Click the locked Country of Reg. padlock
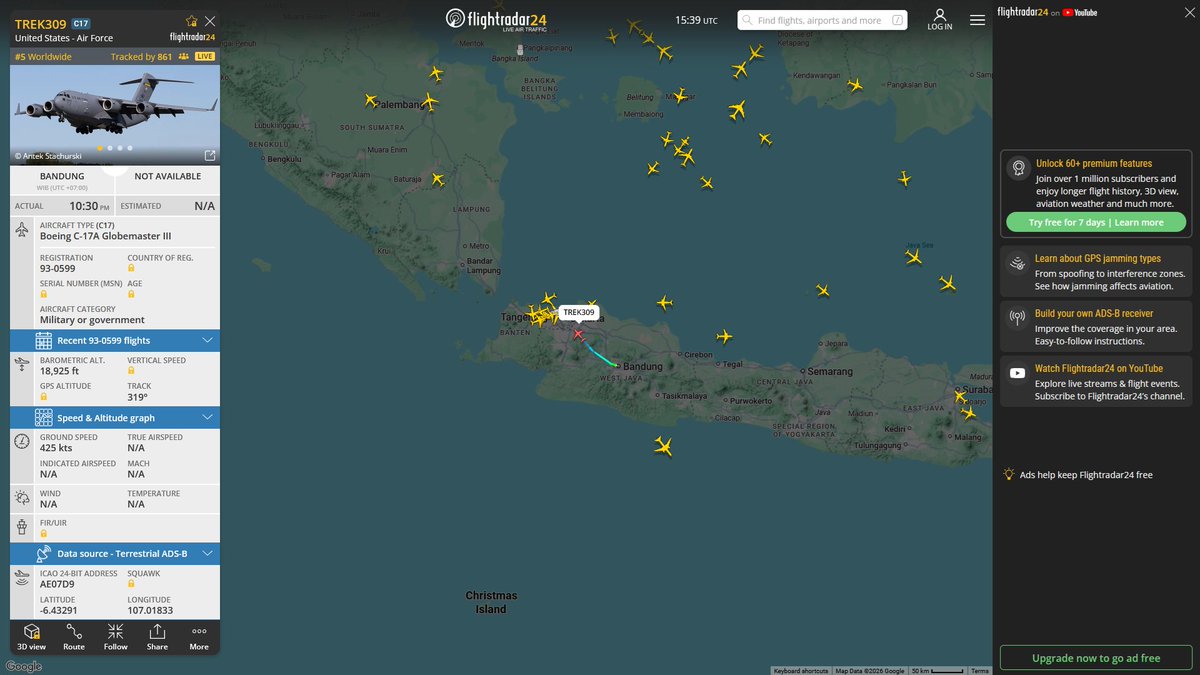Image resolution: width=1200 pixels, height=675 pixels. tap(131, 268)
